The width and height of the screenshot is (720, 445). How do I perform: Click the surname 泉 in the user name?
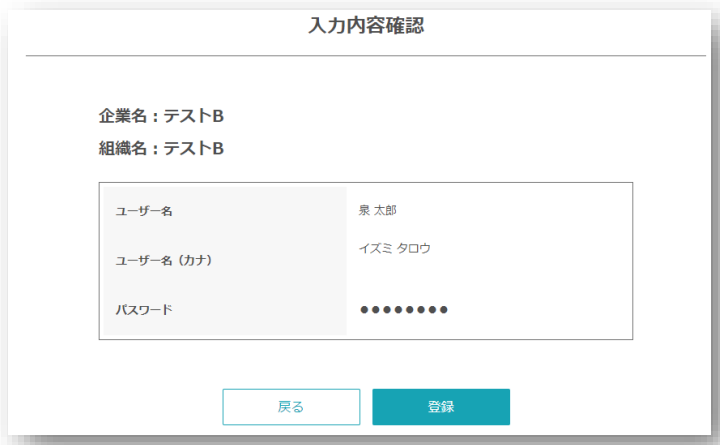pos(365,210)
